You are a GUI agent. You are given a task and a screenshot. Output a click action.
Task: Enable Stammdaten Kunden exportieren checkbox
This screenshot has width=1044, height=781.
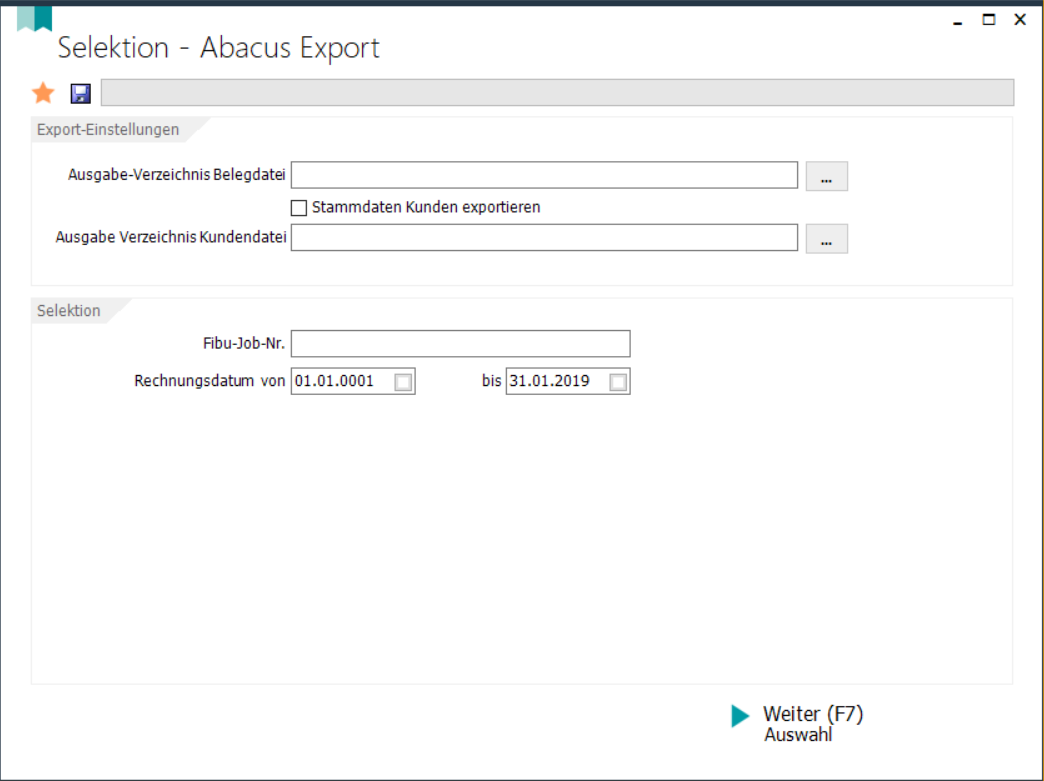pos(299,208)
